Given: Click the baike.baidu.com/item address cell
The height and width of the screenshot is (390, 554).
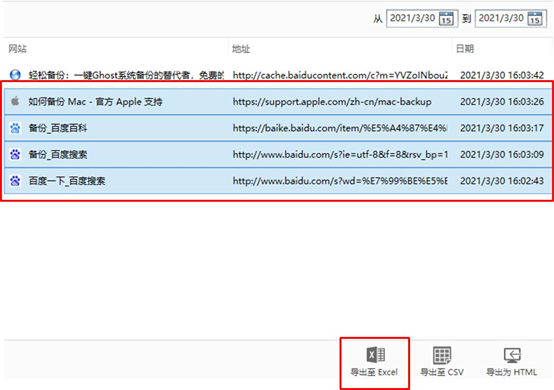Looking at the screenshot, I should (340, 128).
